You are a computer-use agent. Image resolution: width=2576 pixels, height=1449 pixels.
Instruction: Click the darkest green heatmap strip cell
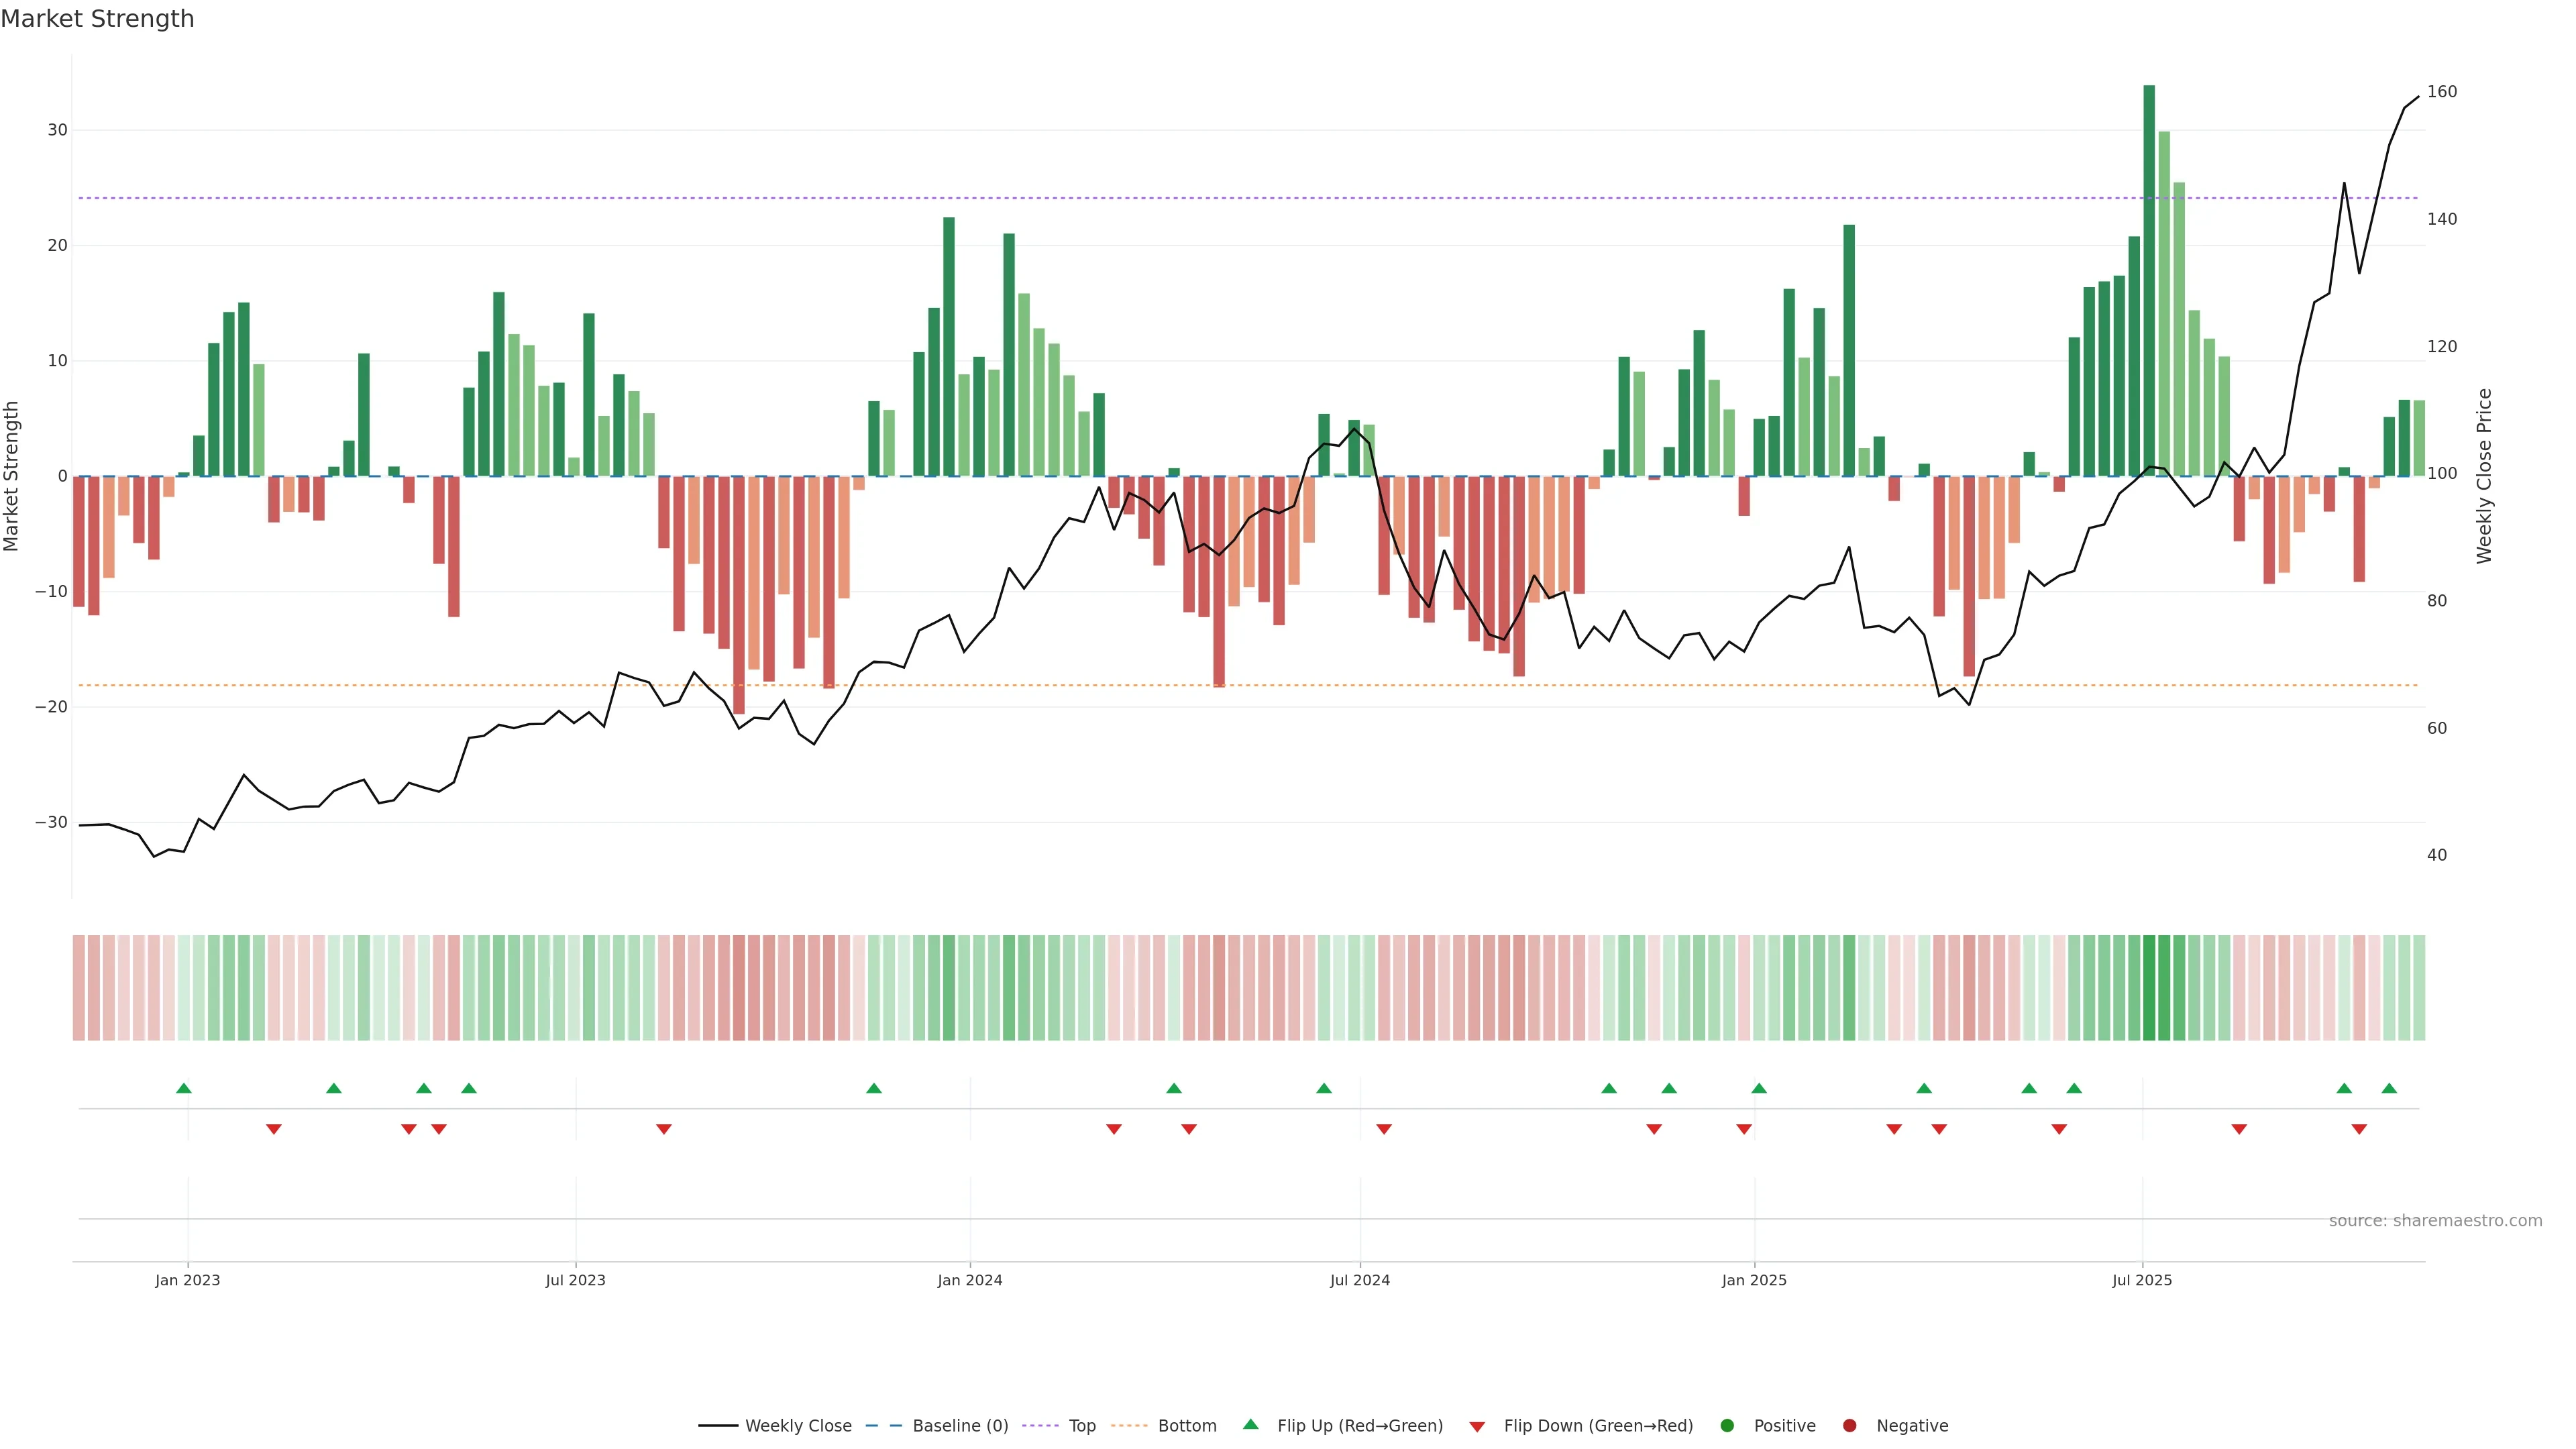tap(2149, 987)
